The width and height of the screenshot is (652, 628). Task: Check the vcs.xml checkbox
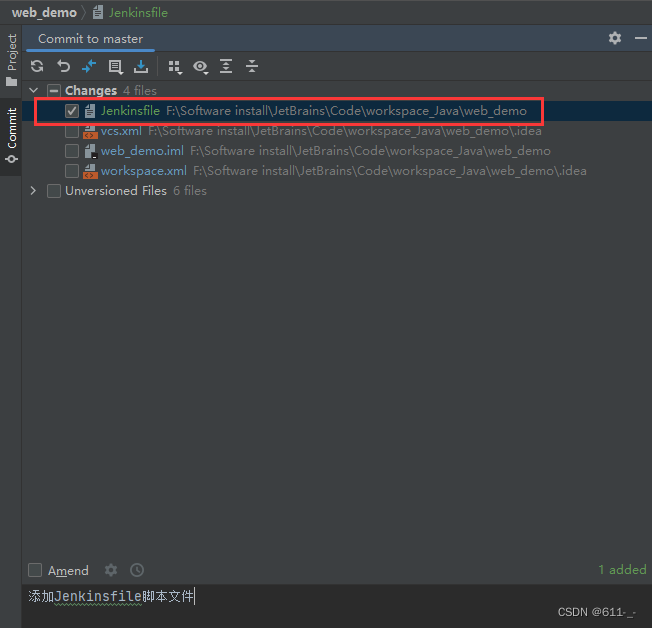72,131
